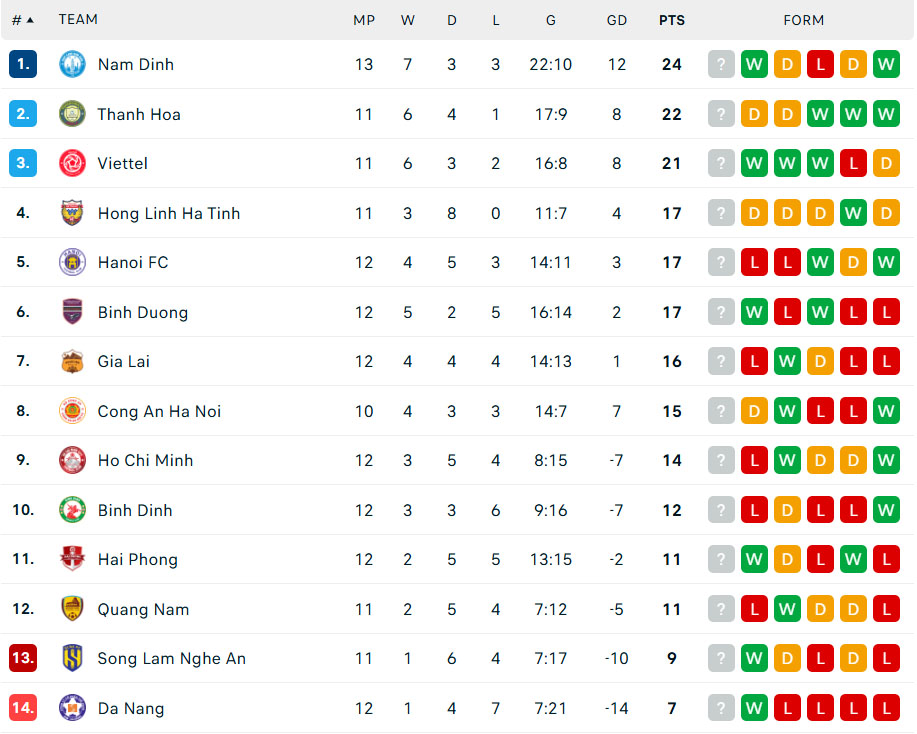The width and height of the screenshot is (917, 734).
Task: Open the question mark tile for Quang Nam
Action: pyautogui.click(x=721, y=609)
